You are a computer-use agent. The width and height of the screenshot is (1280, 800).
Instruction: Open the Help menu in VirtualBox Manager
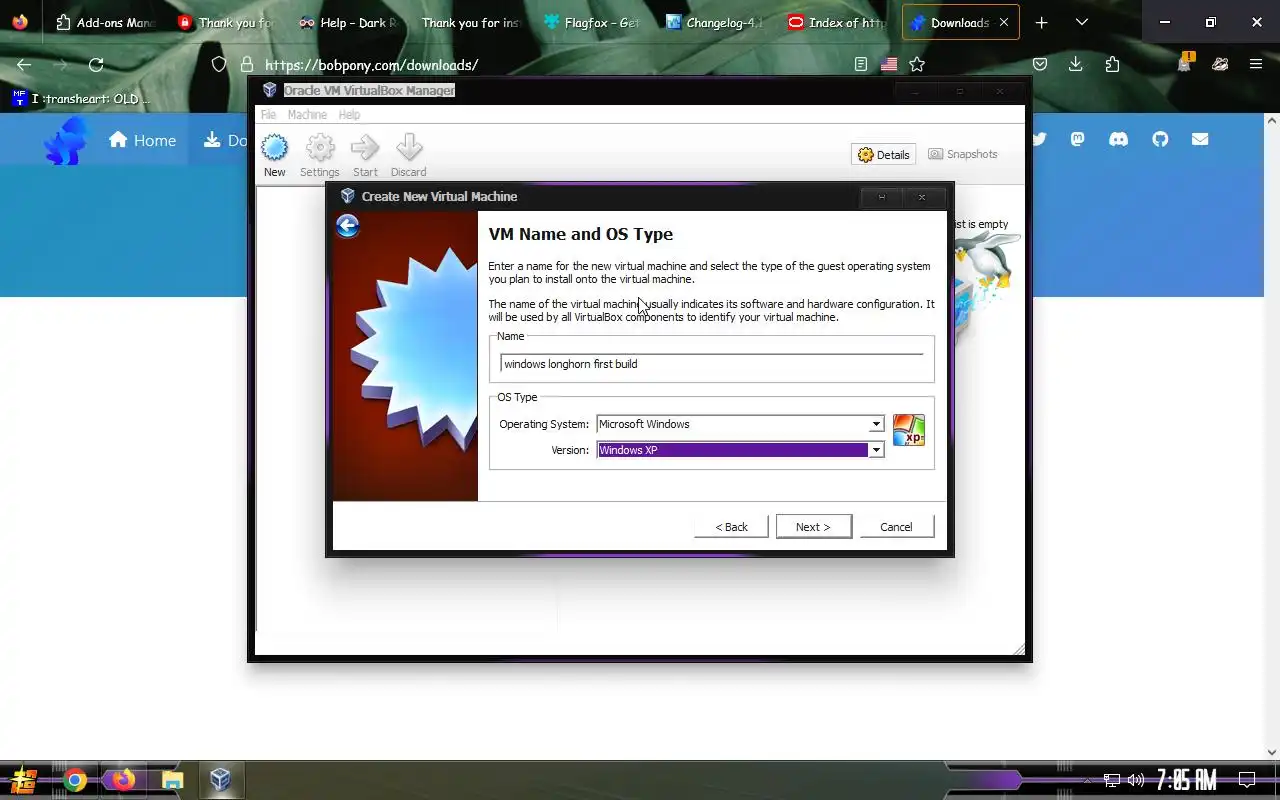tap(349, 115)
